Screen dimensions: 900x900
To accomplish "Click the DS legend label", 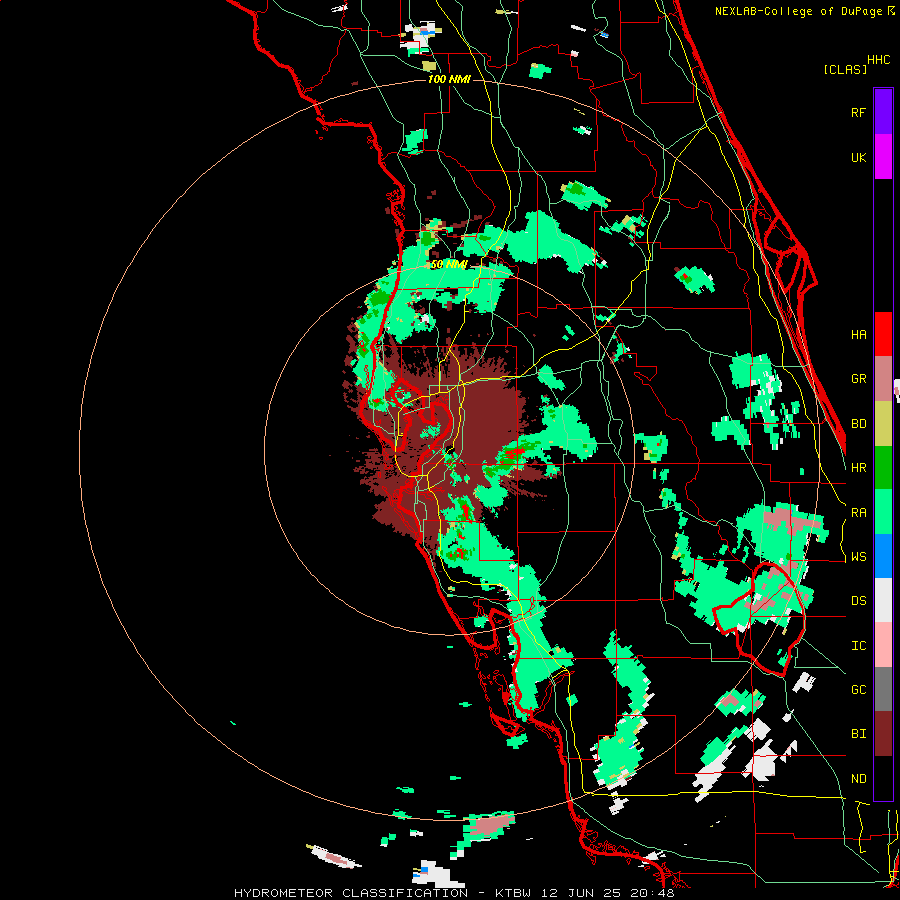I will click(858, 601).
